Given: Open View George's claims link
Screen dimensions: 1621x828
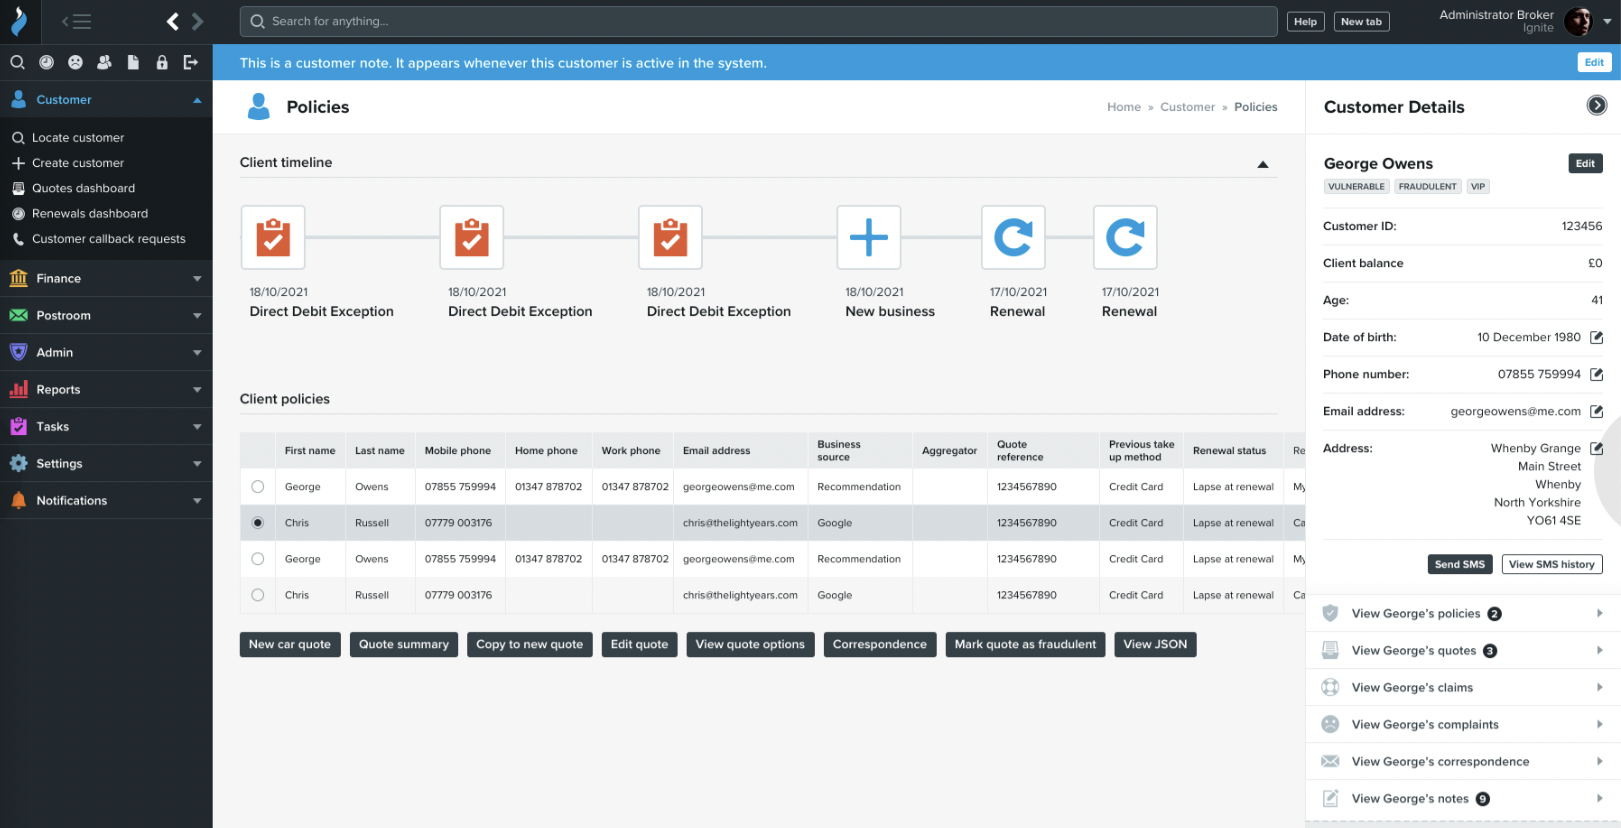Looking at the screenshot, I should coord(1463,688).
